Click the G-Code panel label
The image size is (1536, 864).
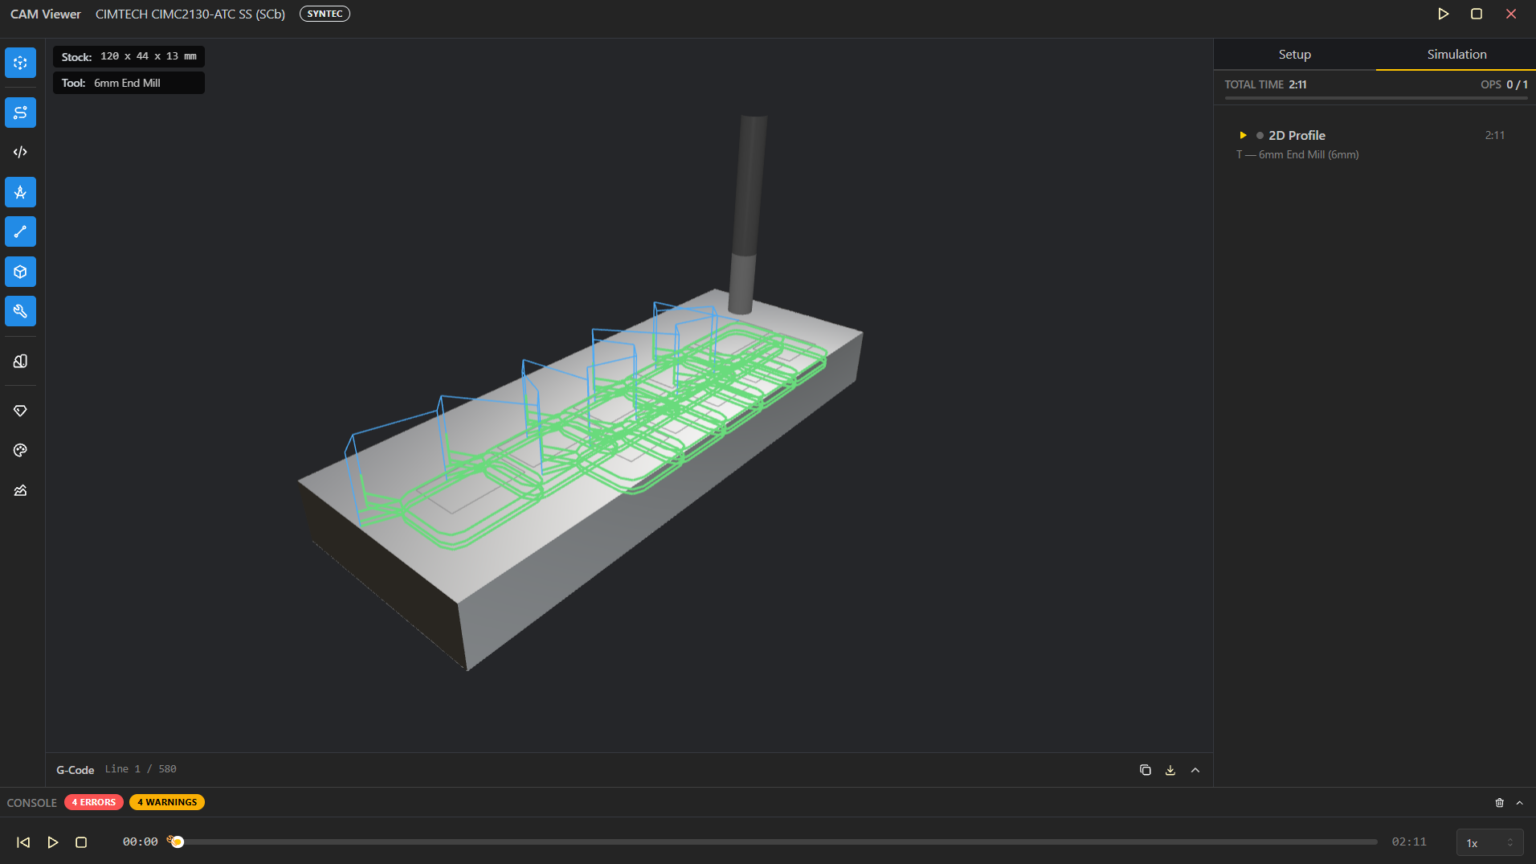(75, 770)
